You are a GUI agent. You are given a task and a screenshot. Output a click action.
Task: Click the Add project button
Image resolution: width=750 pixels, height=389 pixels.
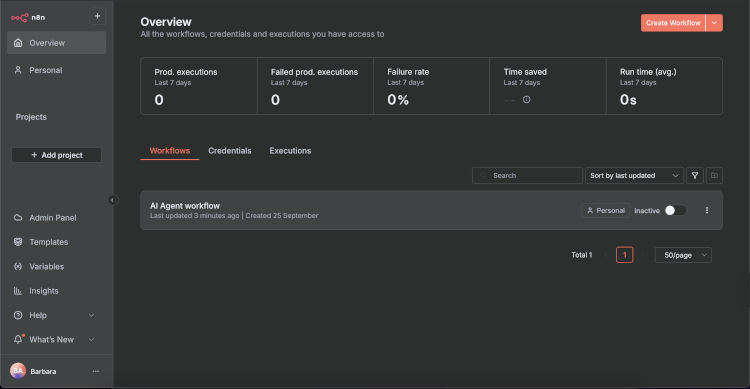(x=56, y=155)
